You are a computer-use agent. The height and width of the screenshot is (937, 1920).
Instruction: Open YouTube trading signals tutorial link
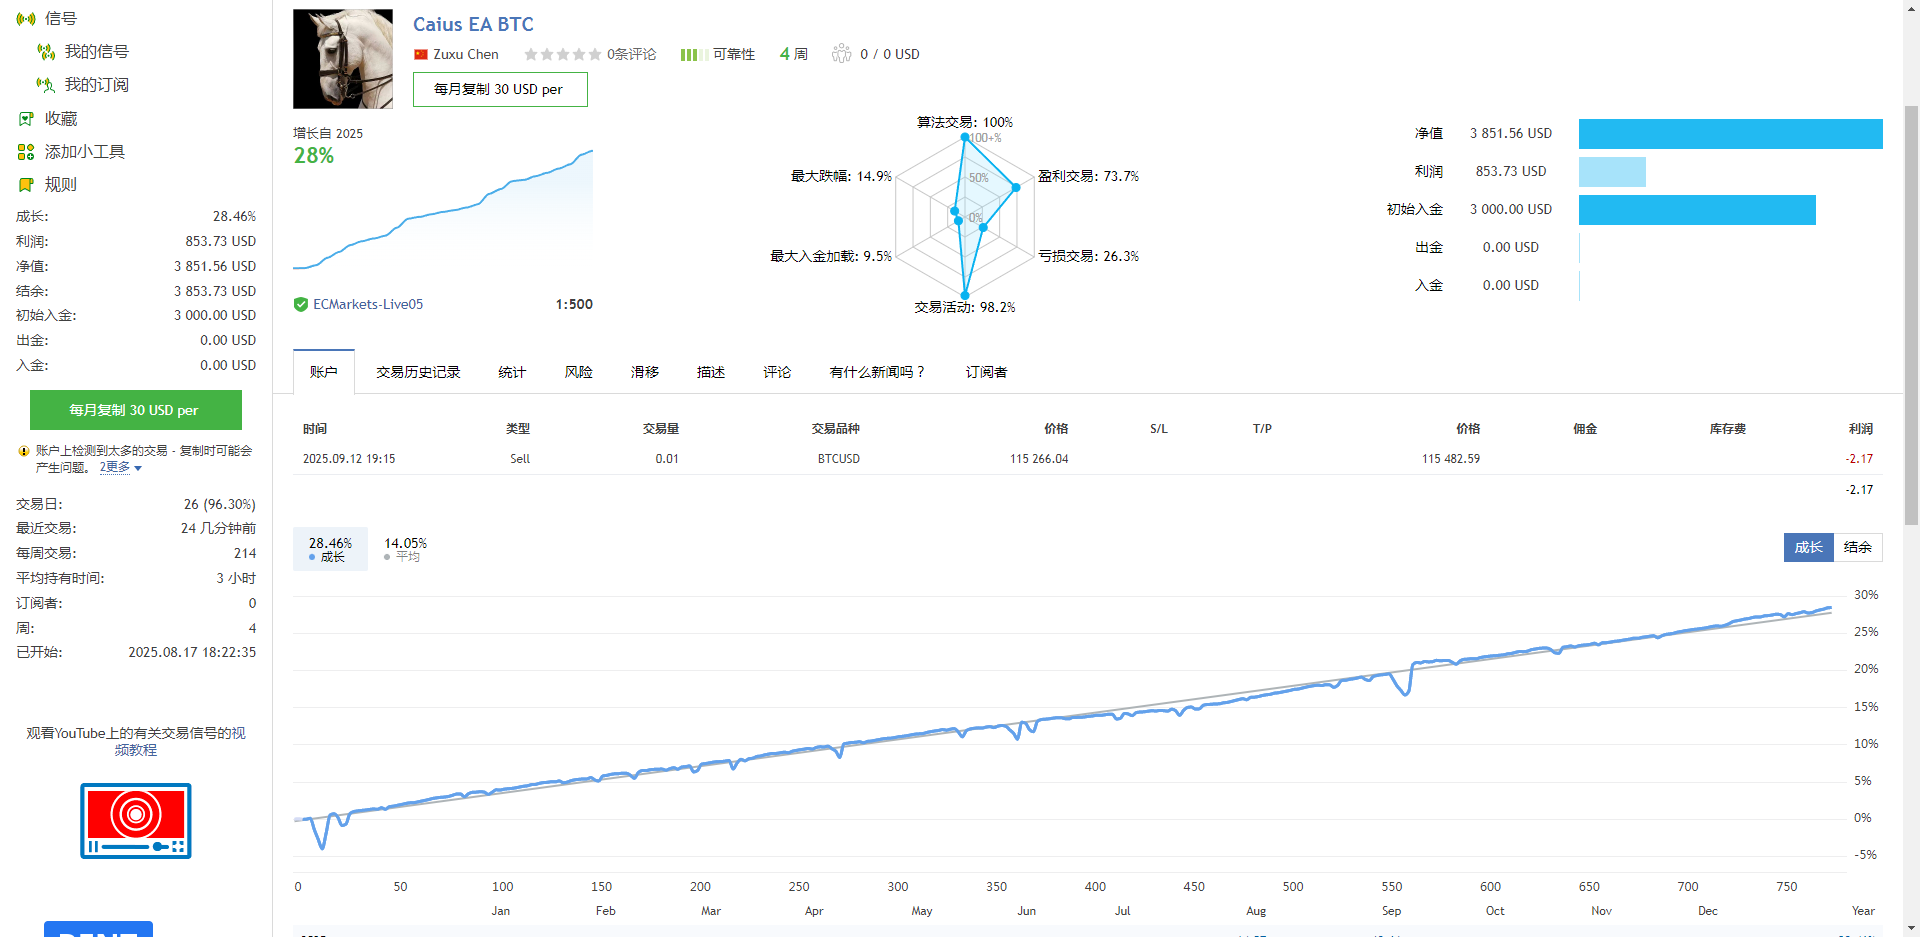(x=136, y=741)
